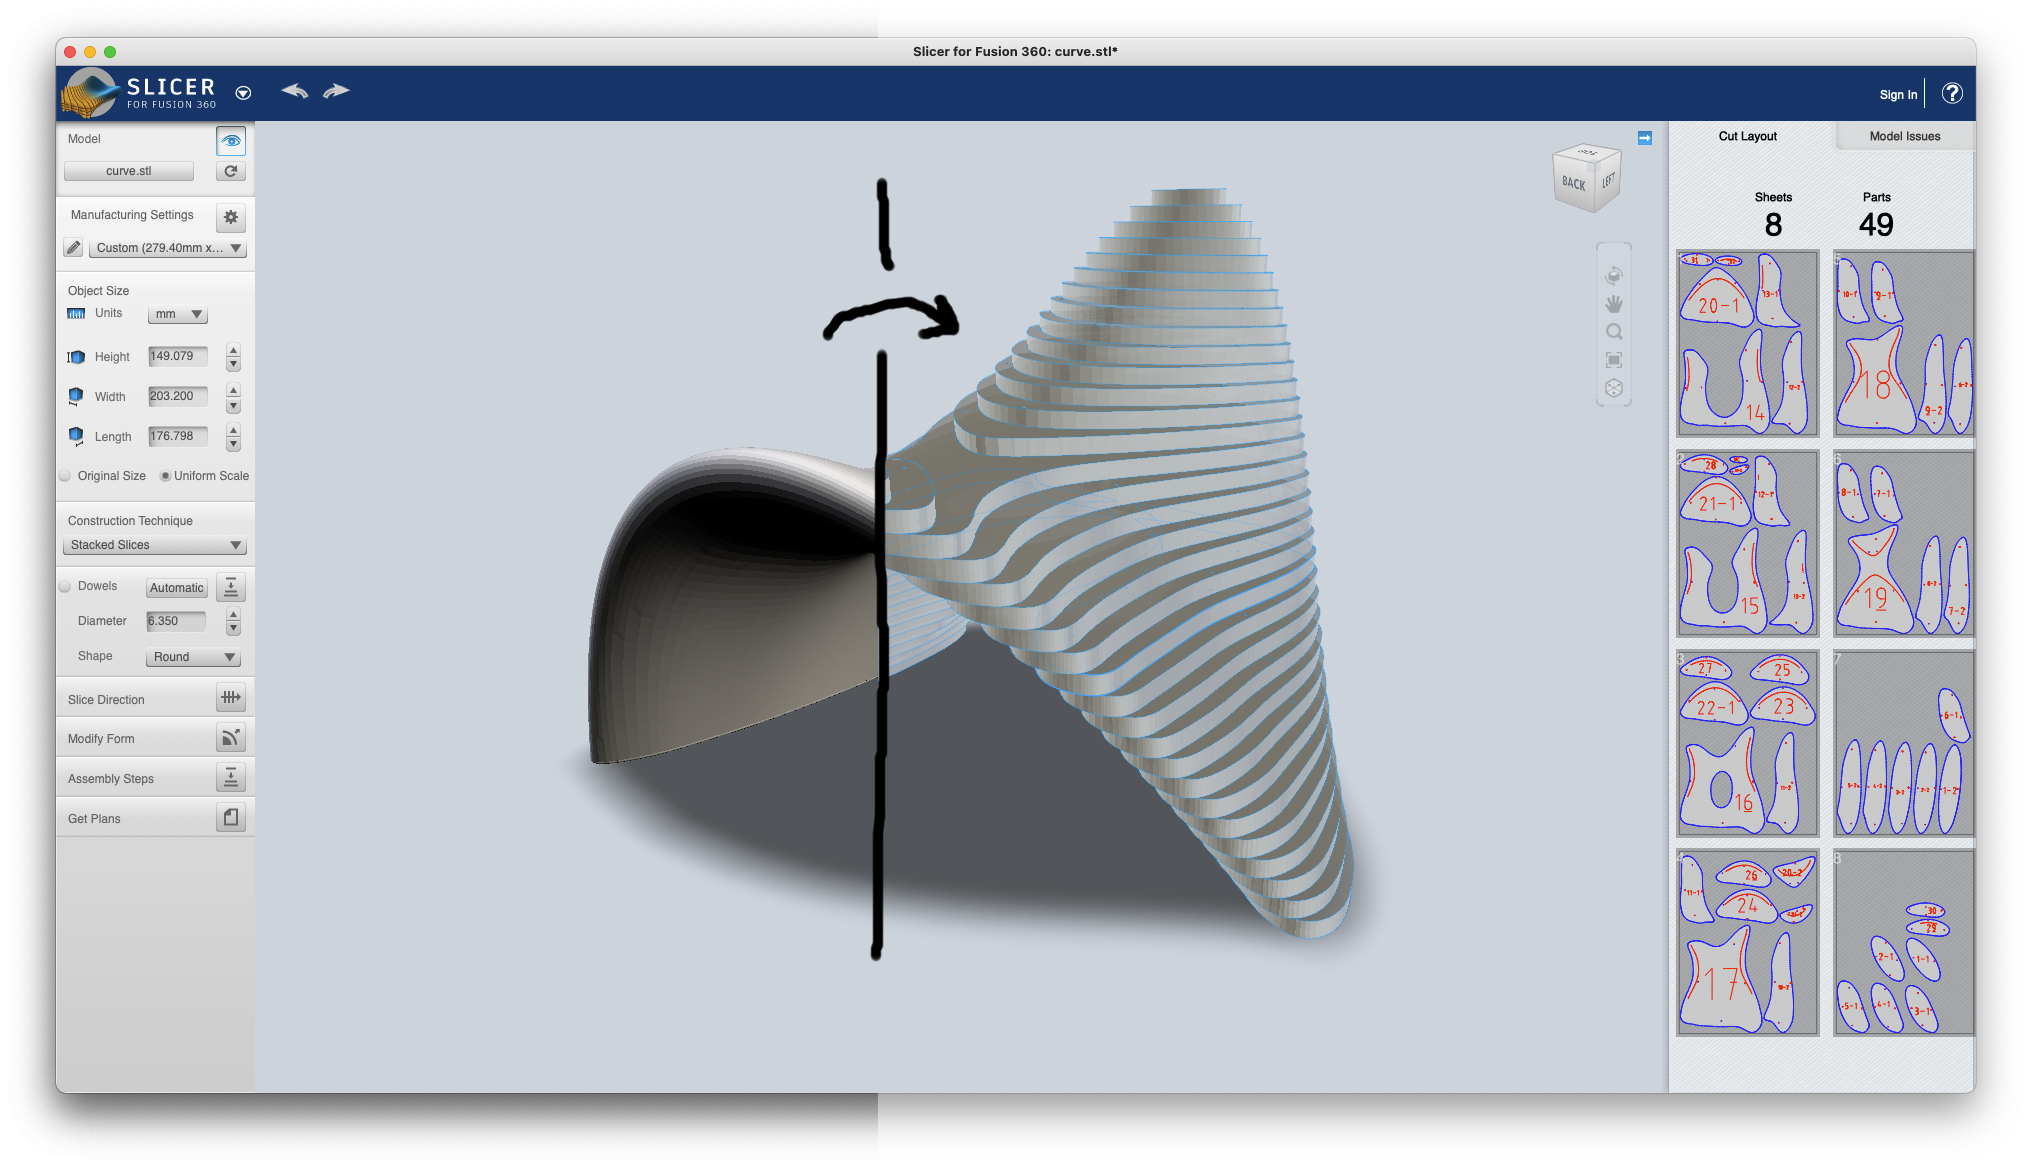
Task: Select the Orbit navigation tool
Action: click(1613, 276)
